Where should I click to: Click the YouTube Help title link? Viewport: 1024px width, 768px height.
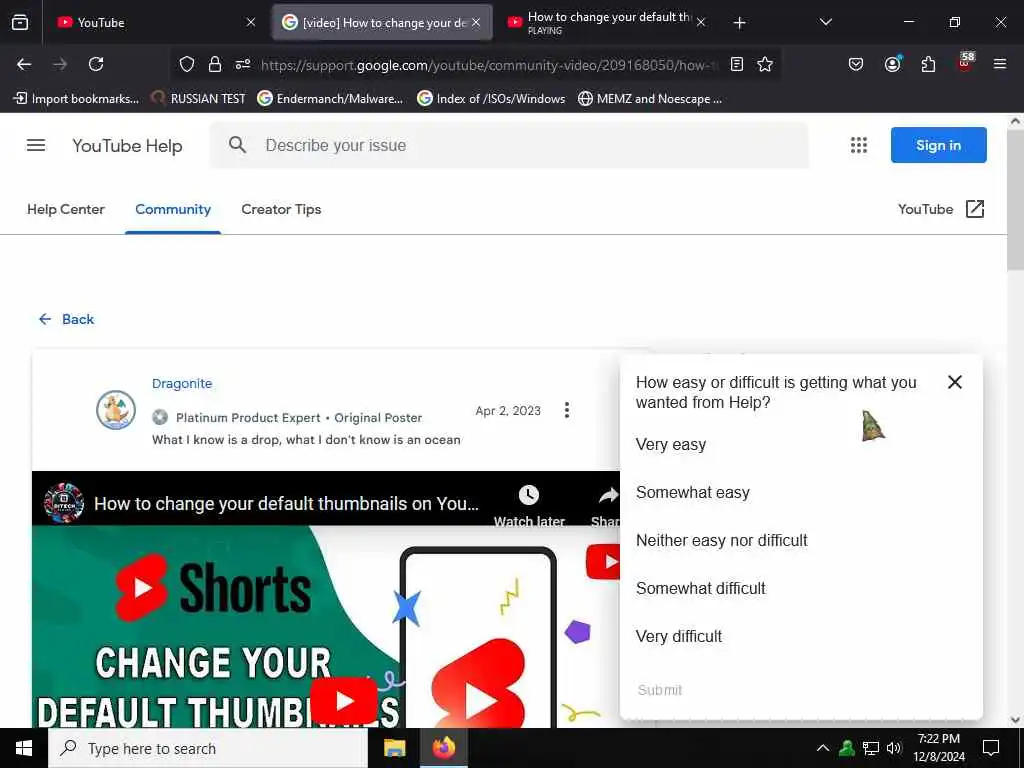click(127, 146)
